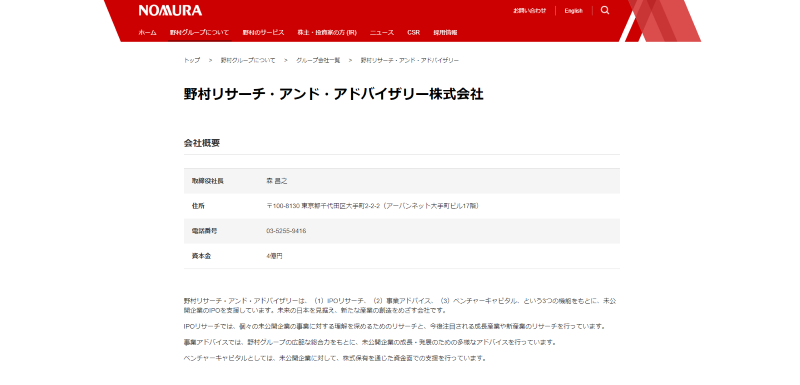Image resolution: width=800 pixels, height=385 pixels.
Task: Open 野村グループについて menu item
Action: [x=199, y=32]
